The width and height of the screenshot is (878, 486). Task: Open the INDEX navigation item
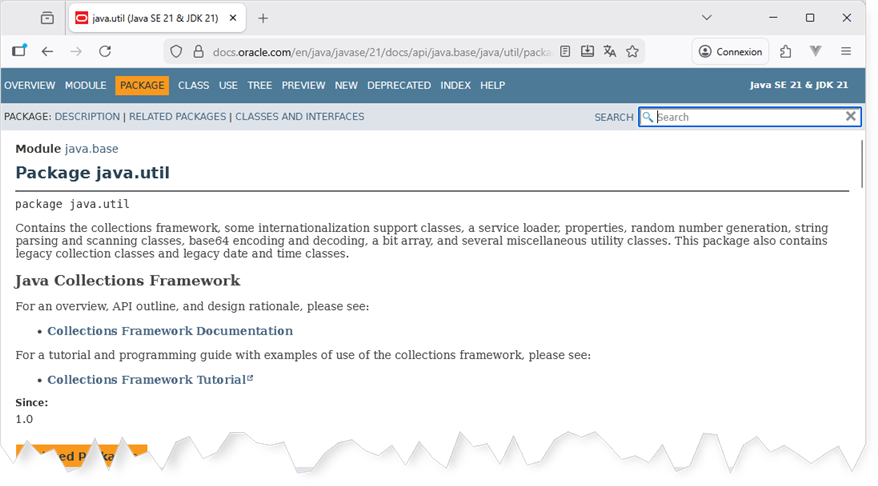coord(455,85)
